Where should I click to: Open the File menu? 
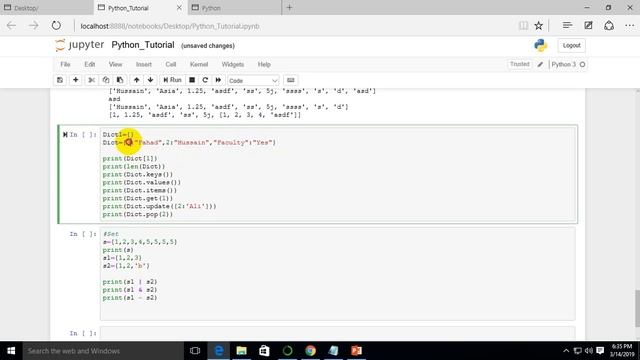(65, 64)
